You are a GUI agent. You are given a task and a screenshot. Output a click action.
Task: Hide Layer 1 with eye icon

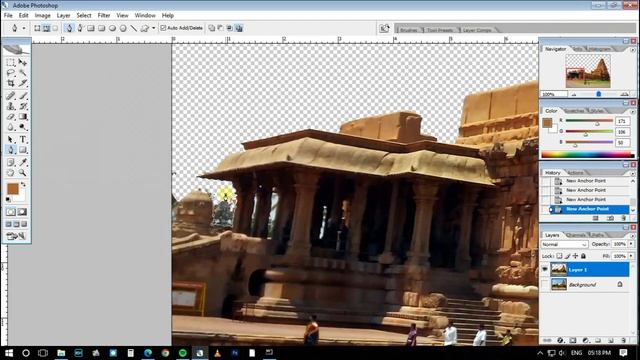pyautogui.click(x=545, y=269)
